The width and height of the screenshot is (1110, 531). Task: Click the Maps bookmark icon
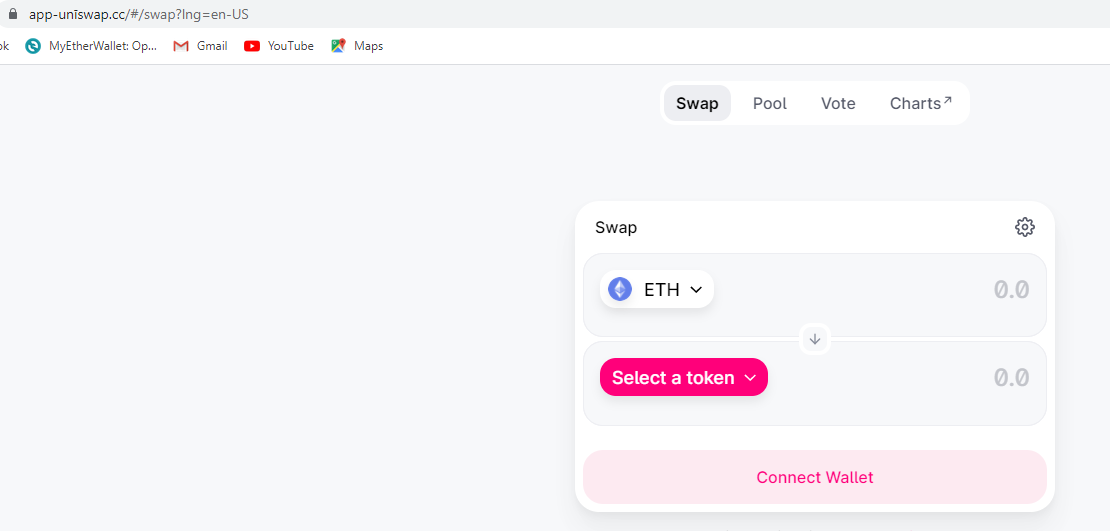click(x=338, y=46)
